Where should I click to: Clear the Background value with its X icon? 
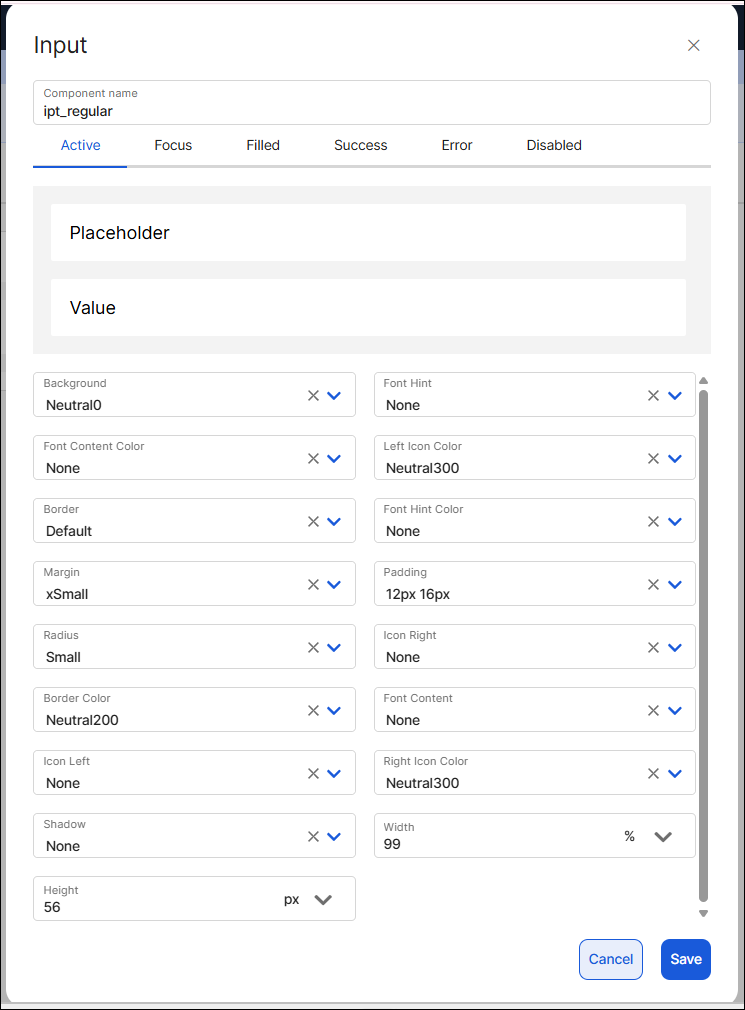[313, 395]
